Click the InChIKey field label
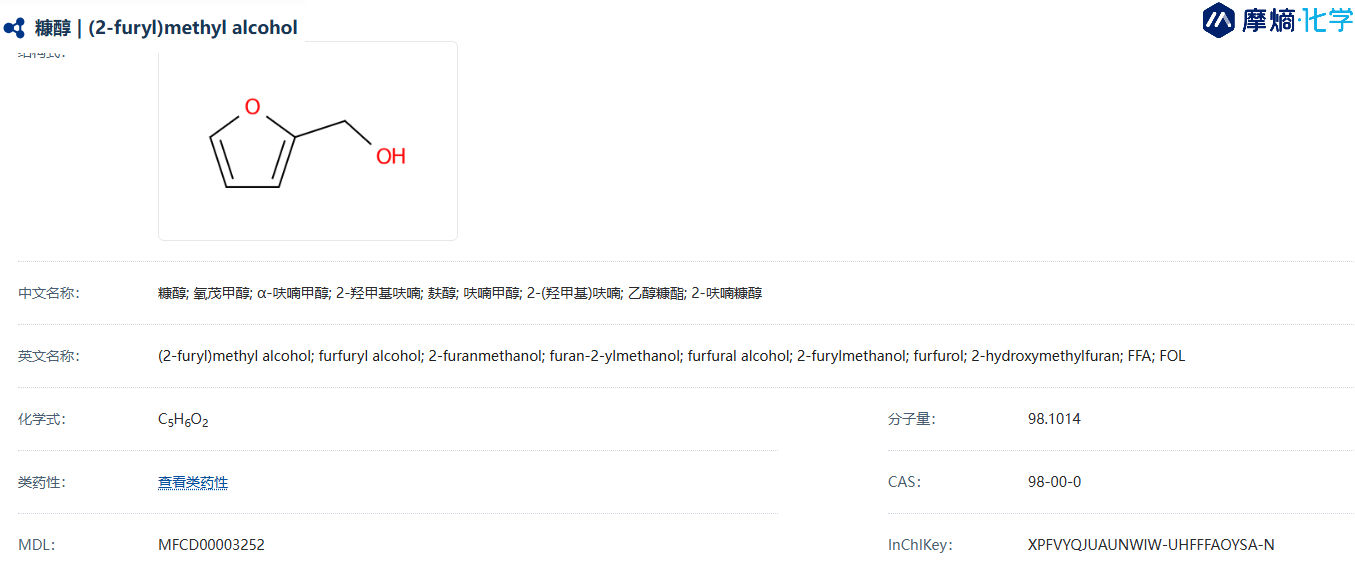Viewport: 1355px width, 571px height. [x=920, y=545]
